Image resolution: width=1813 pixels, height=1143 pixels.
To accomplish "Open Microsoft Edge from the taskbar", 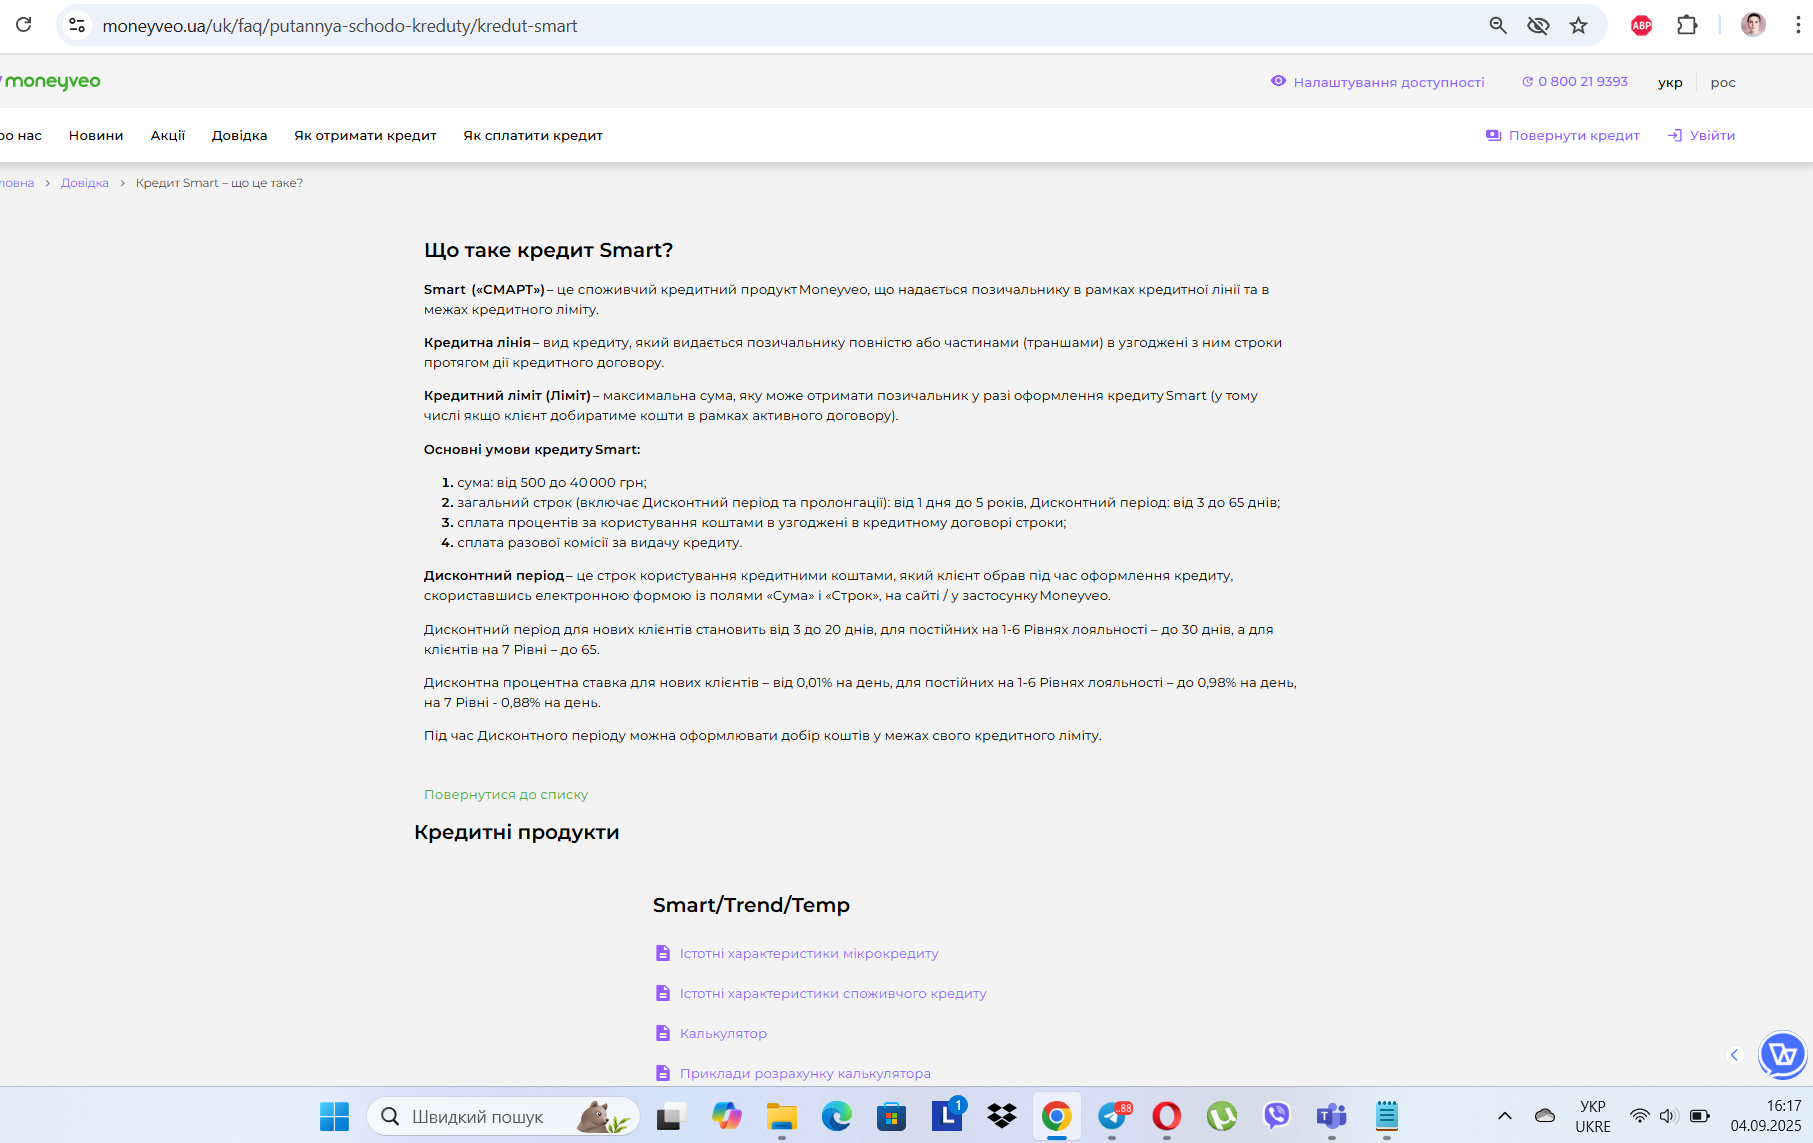I will [x=837, y=1116].
